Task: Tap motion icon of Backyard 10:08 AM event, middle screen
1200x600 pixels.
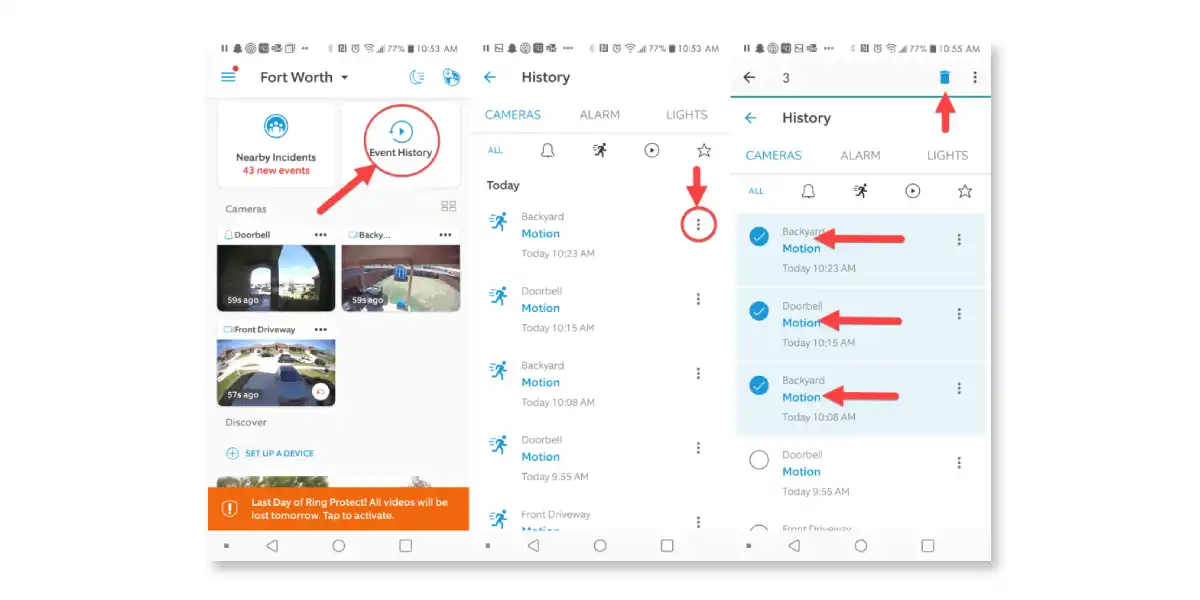Action: 498,370
